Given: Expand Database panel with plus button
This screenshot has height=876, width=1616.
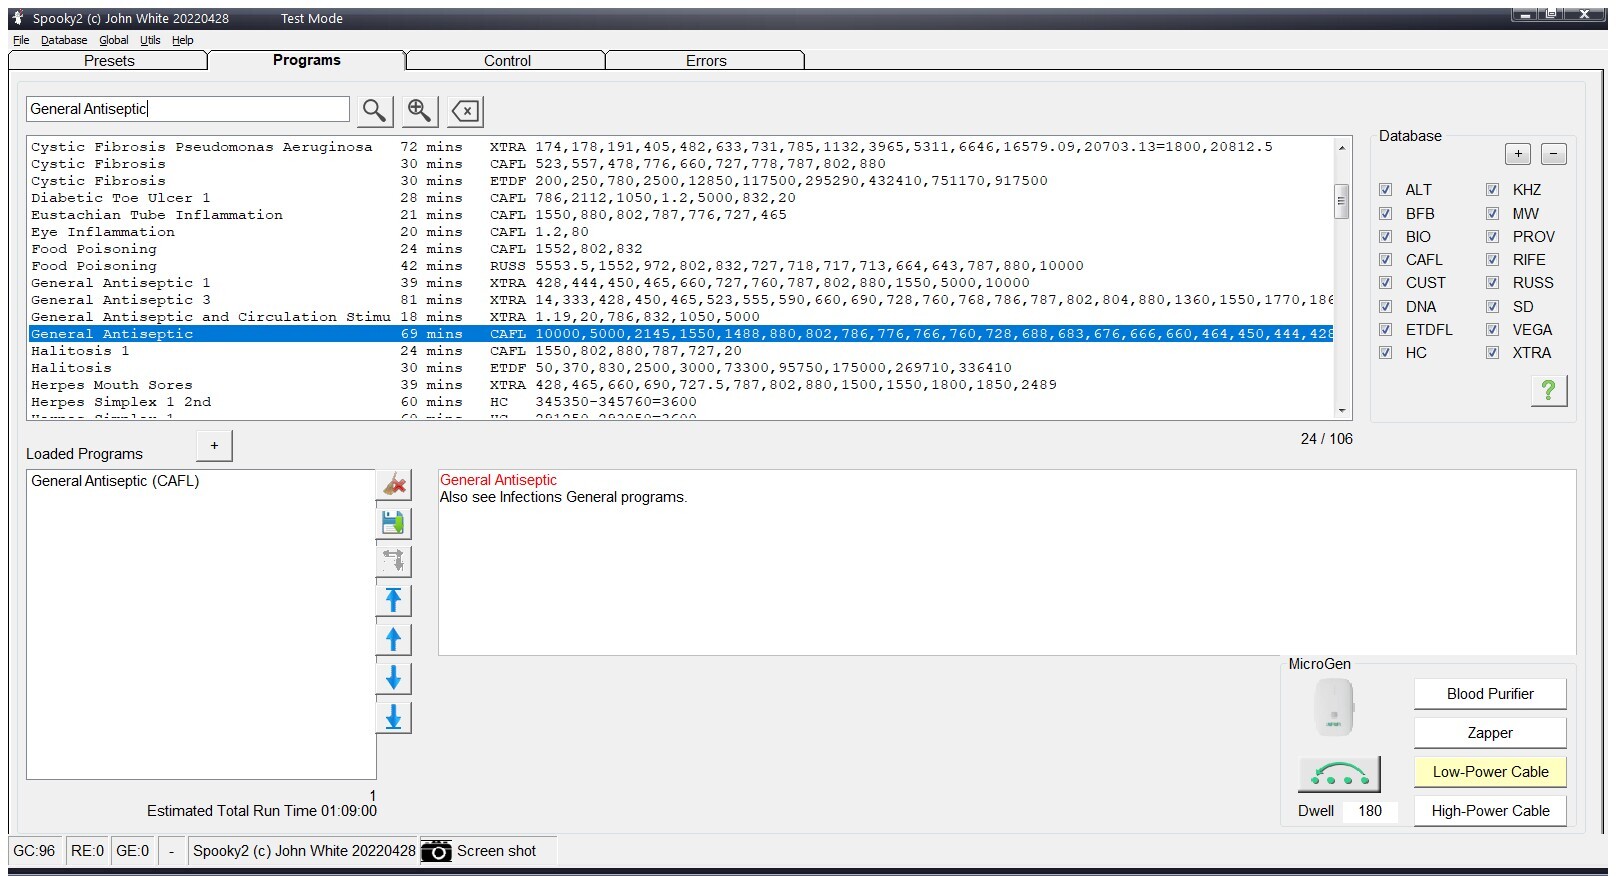Looking at the screenshot, I should 1517,154.
